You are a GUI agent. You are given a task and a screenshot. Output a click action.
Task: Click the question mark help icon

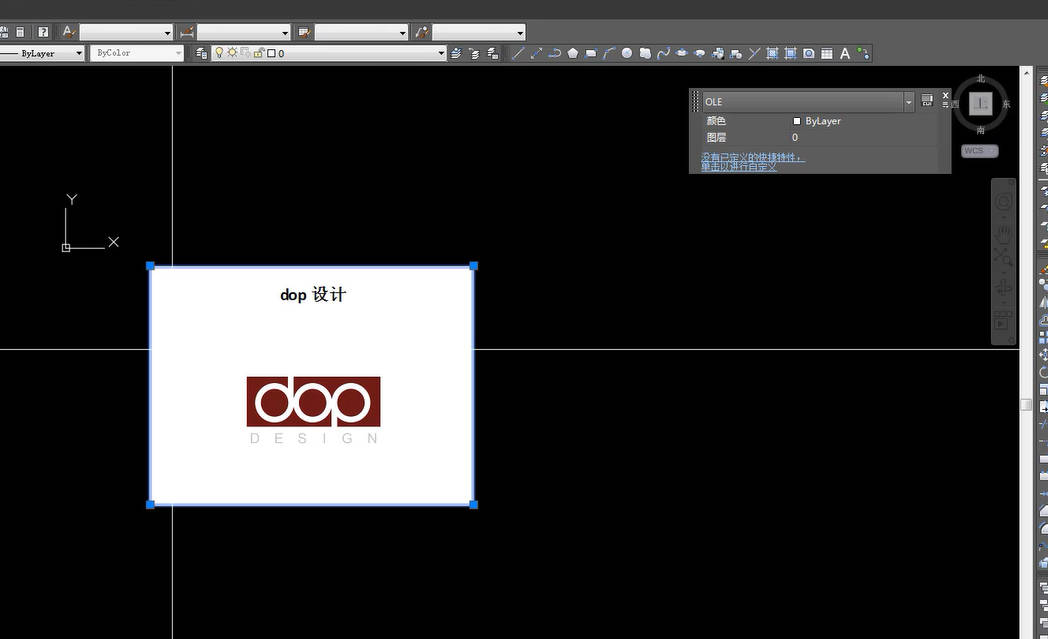(x=43, y=31)
